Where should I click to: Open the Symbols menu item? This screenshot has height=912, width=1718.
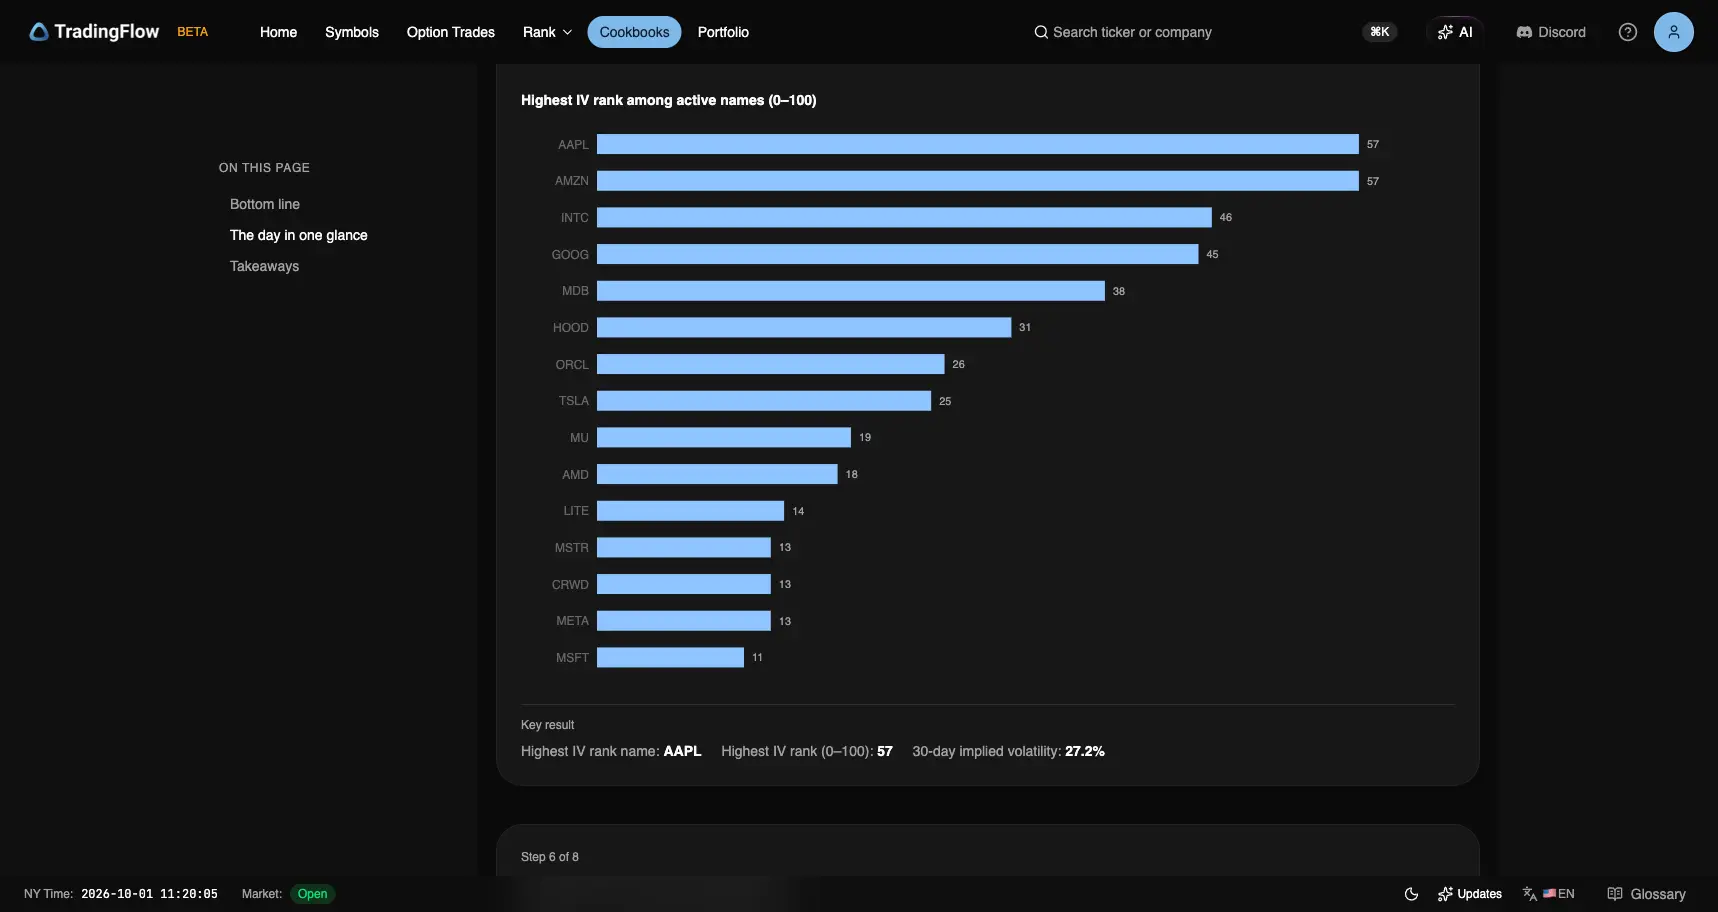(x=352, y=32)
